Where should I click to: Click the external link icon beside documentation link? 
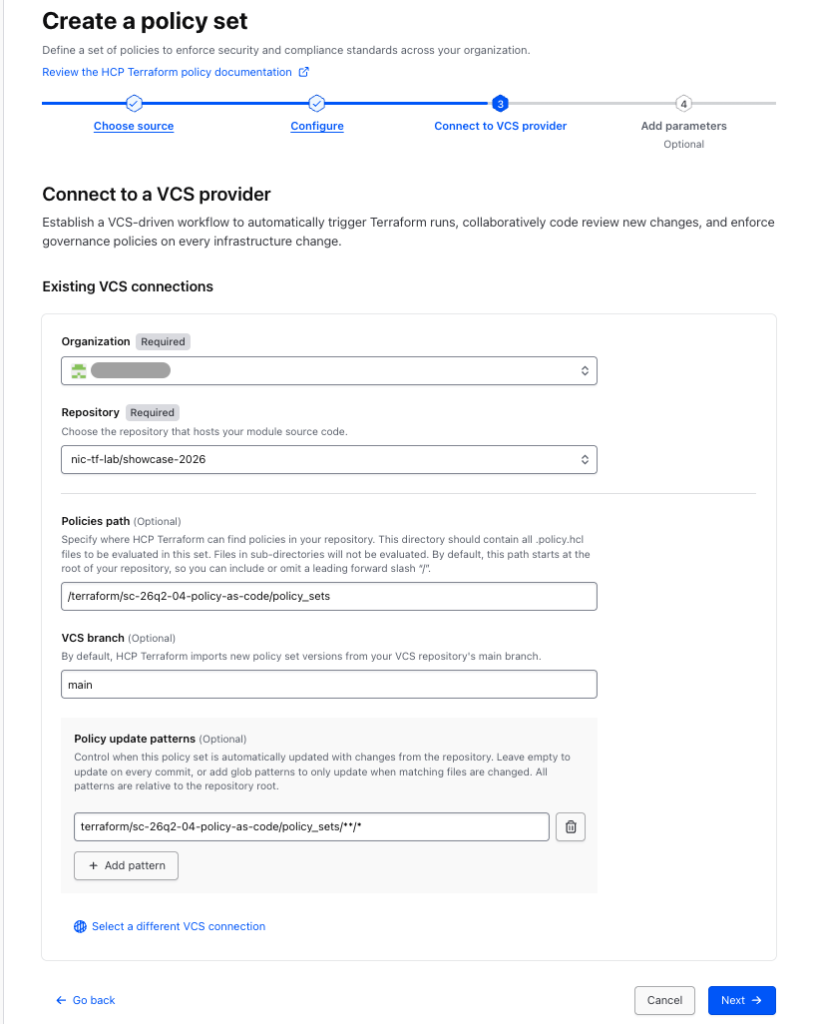pyautogui.click(x=304, y=72)
